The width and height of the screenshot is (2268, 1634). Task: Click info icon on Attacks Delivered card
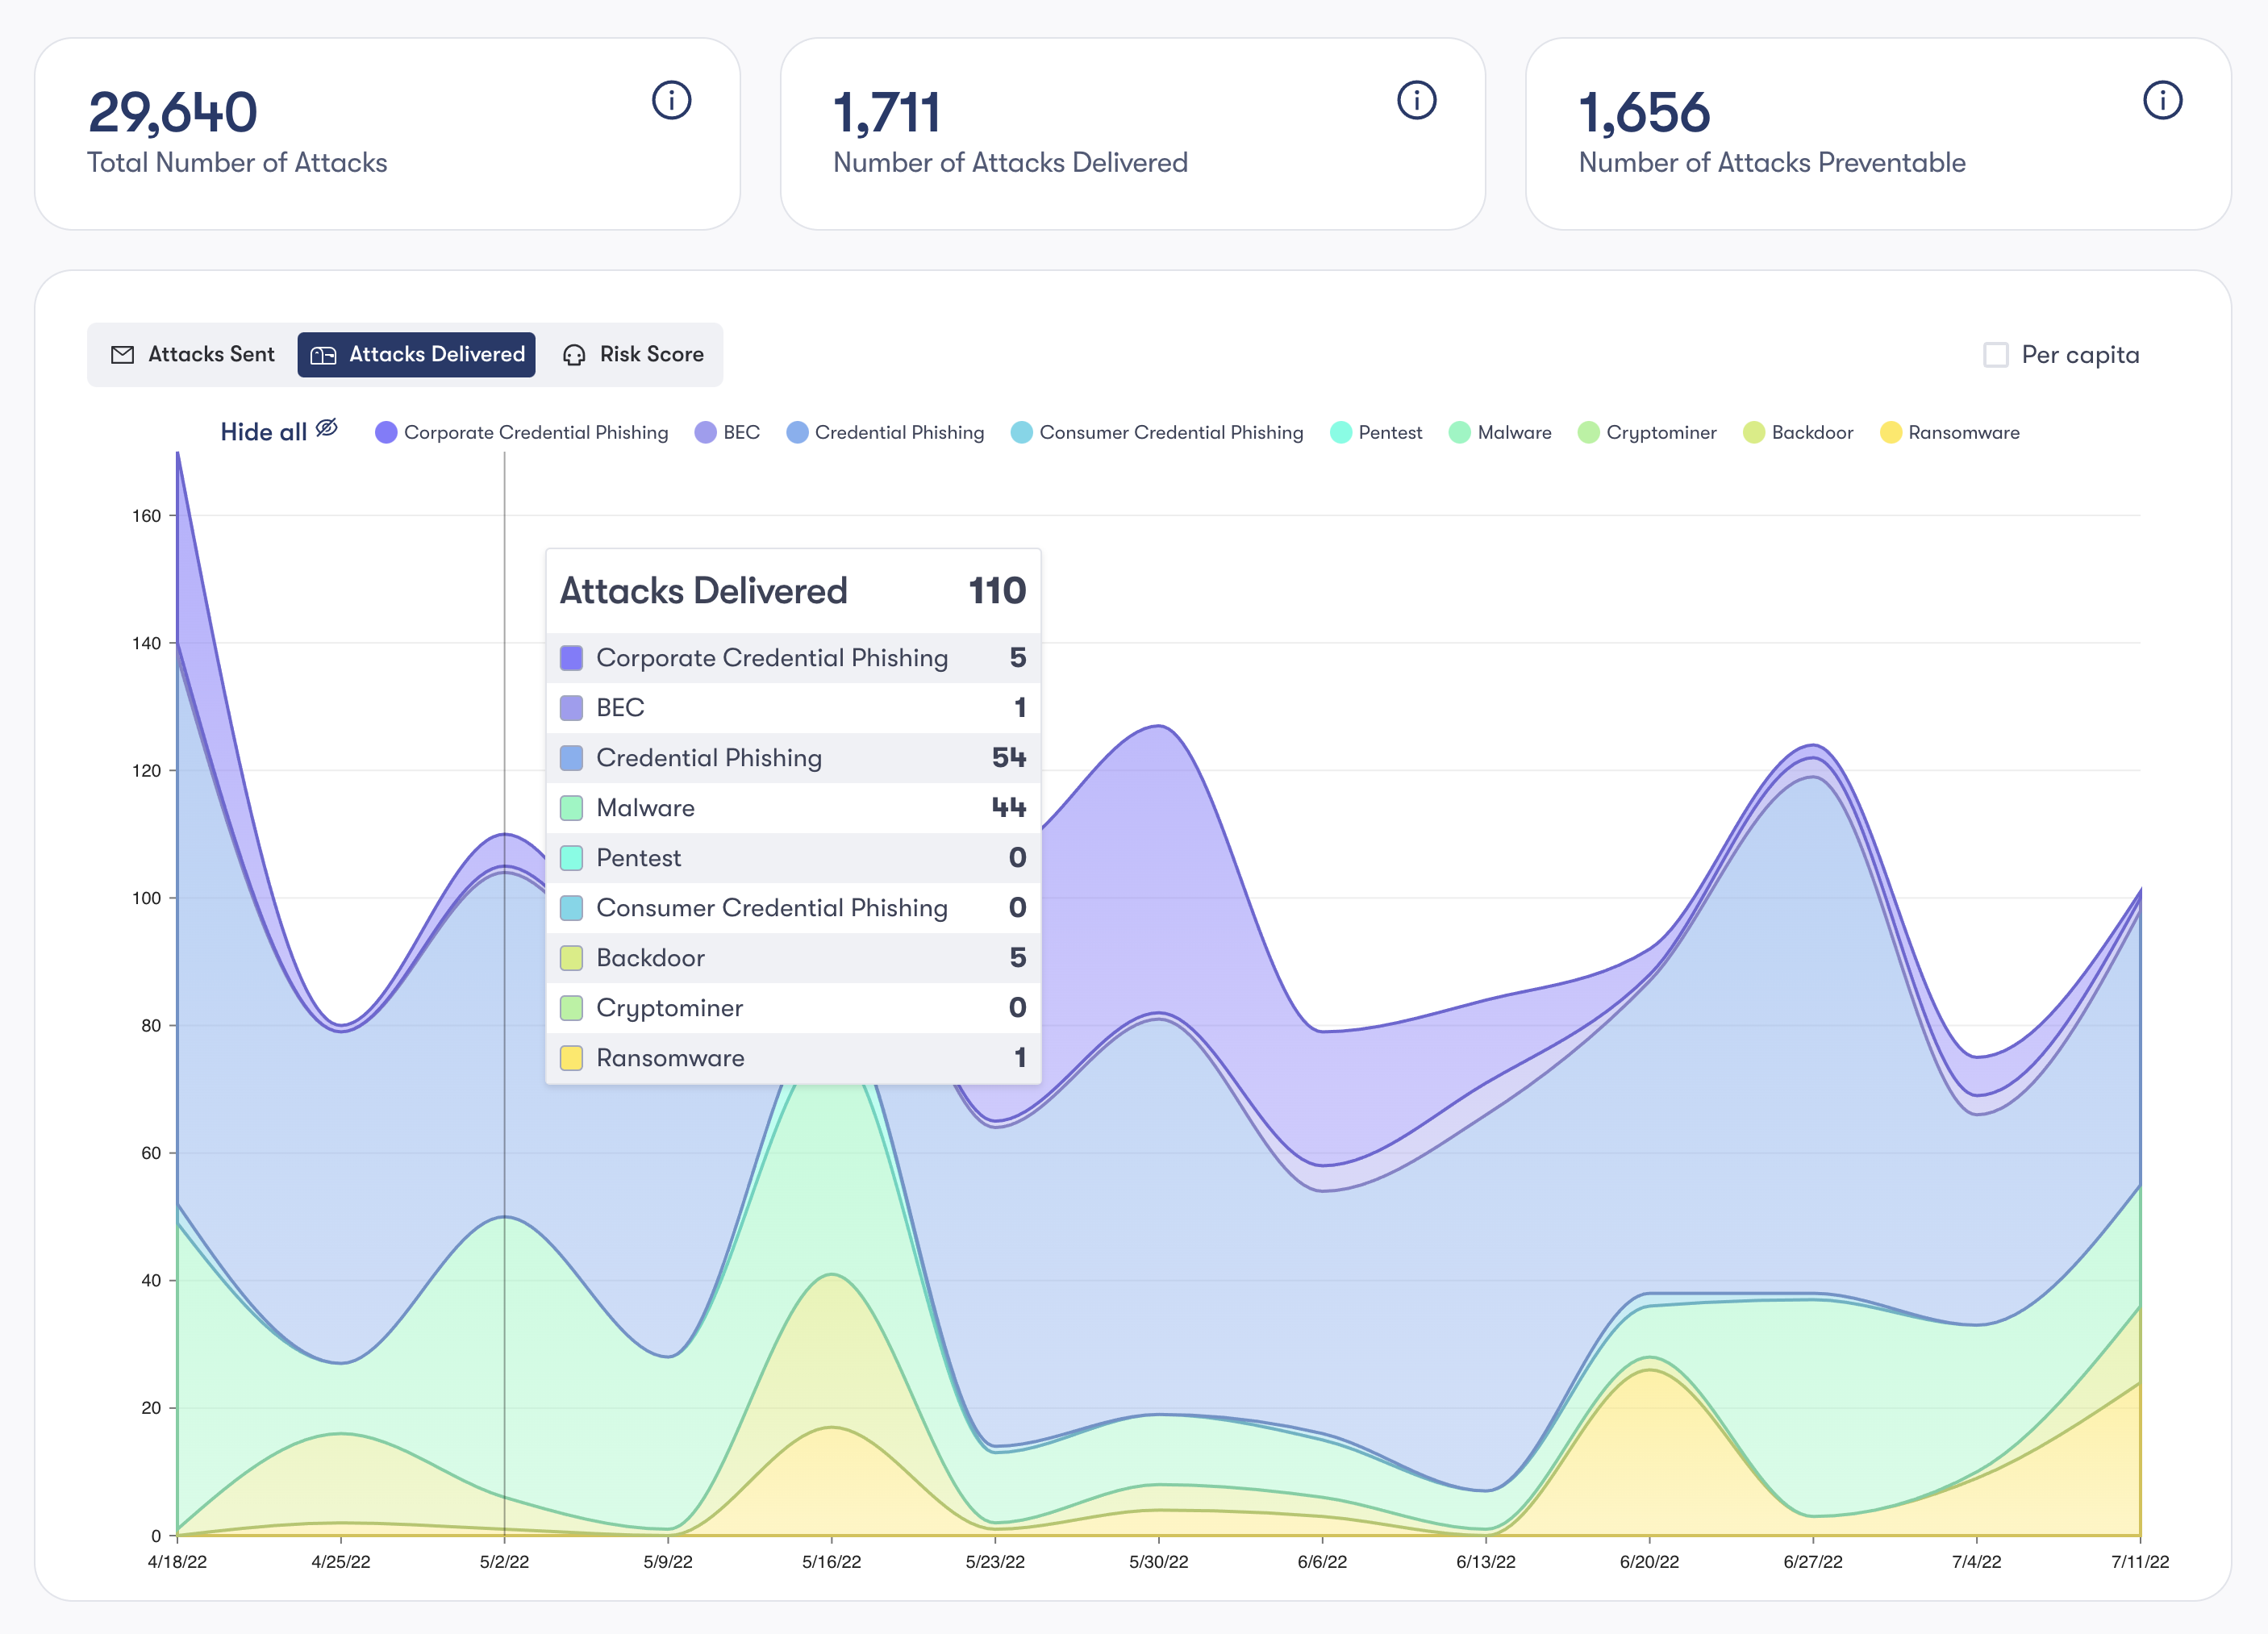coord(1416,100)
